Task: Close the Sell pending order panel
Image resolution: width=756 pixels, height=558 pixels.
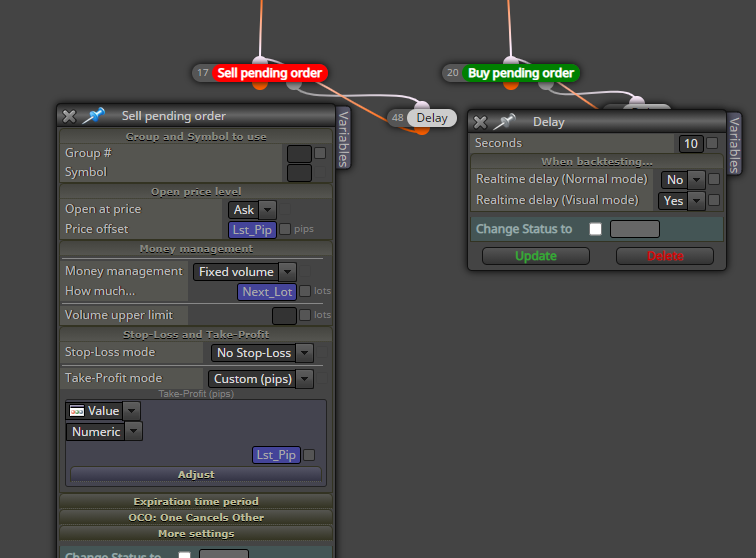Action: pyautogui.click(x=69, y=116)
